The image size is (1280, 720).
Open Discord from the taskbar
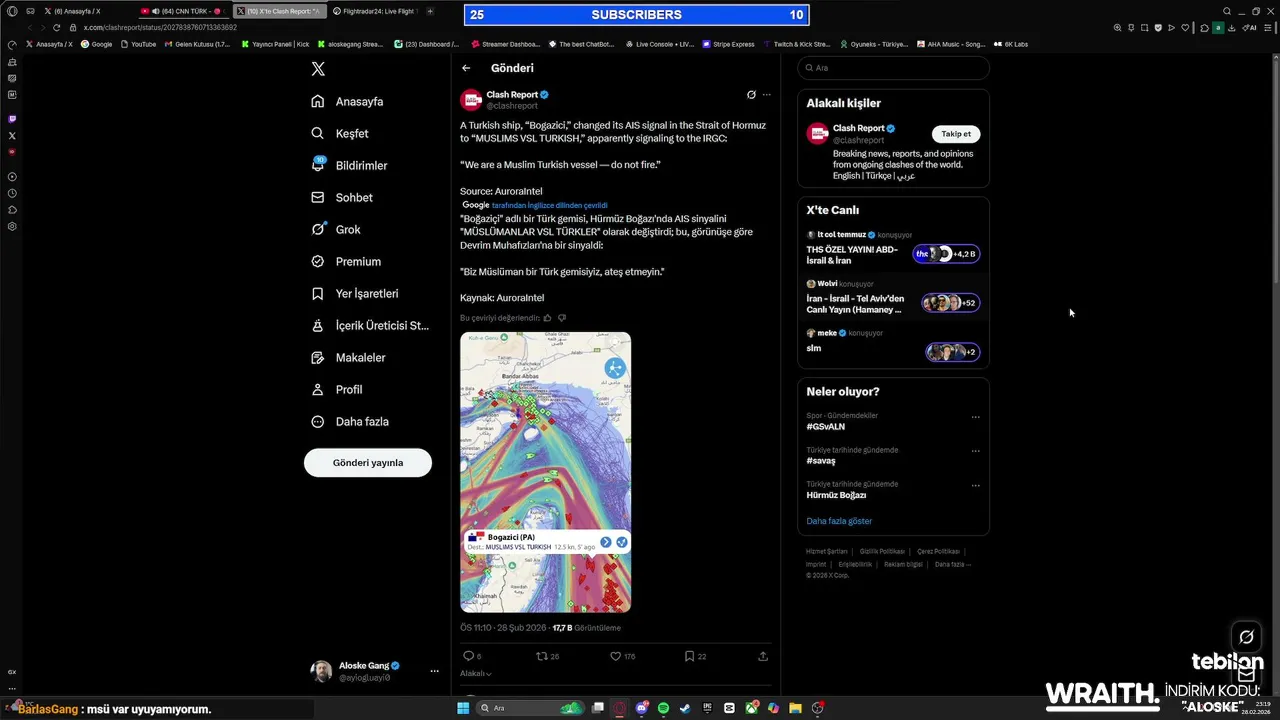[x=642, y=708]
